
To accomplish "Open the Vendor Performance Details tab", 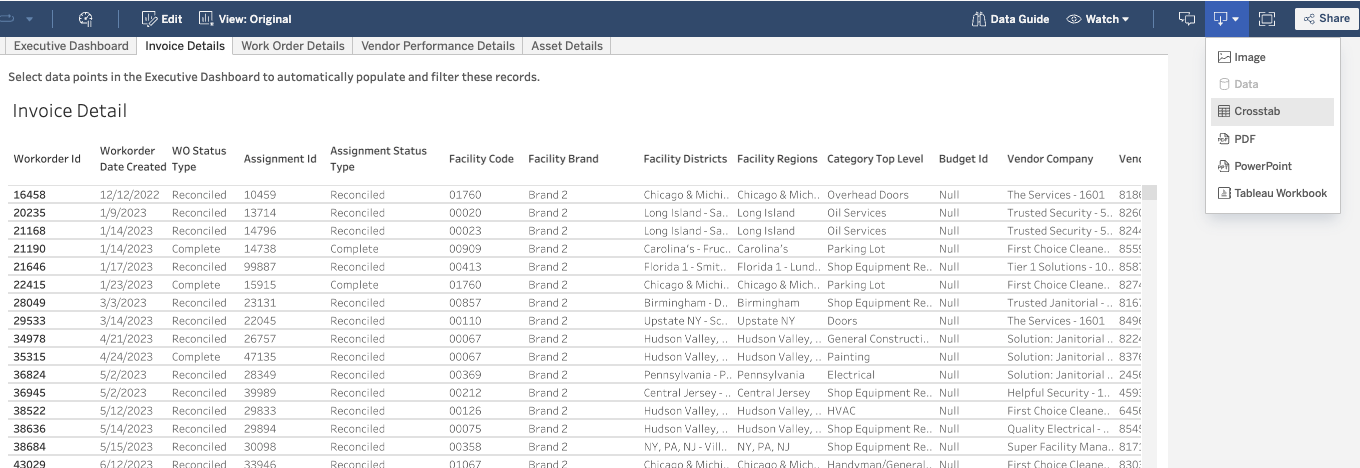I will 438,46.
